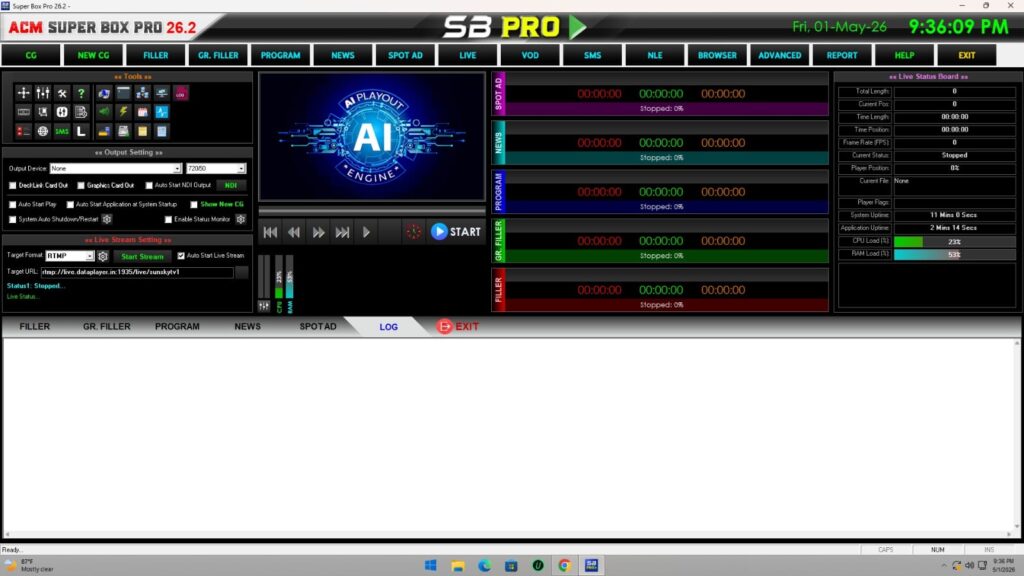The height and width of the screenshot is (576, 1024).
Task: Click the red dotted loading icon beside START
Action: tap(413, 232)
